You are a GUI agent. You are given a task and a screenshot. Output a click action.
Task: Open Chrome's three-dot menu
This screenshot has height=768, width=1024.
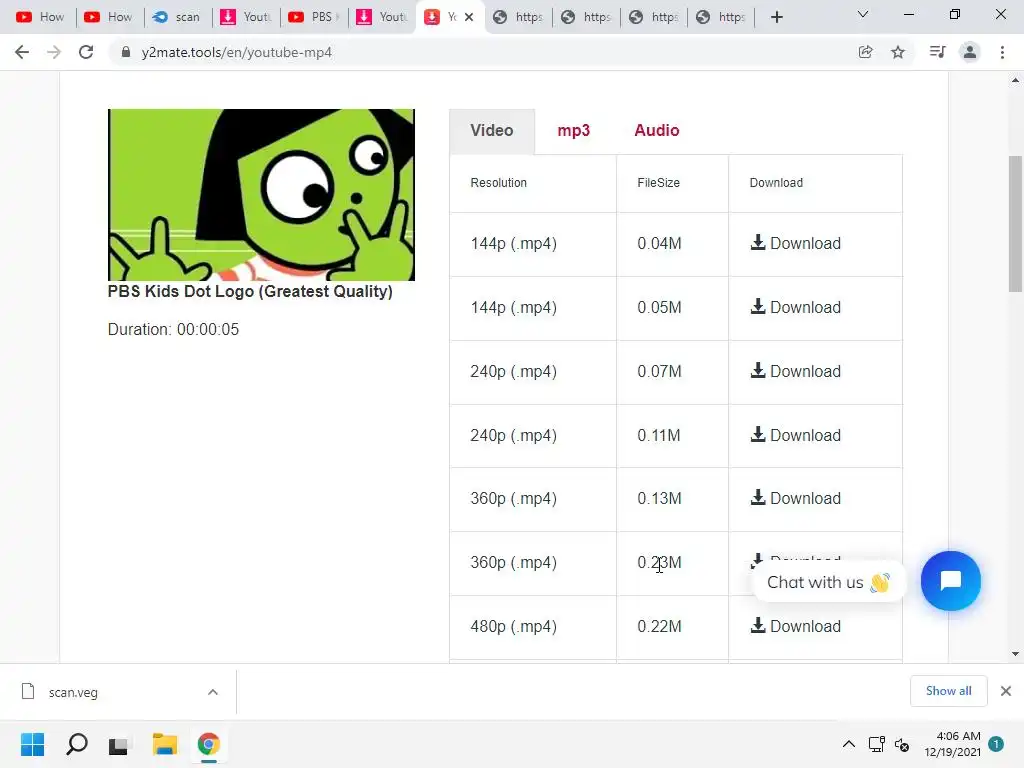tap(1002, 52)
